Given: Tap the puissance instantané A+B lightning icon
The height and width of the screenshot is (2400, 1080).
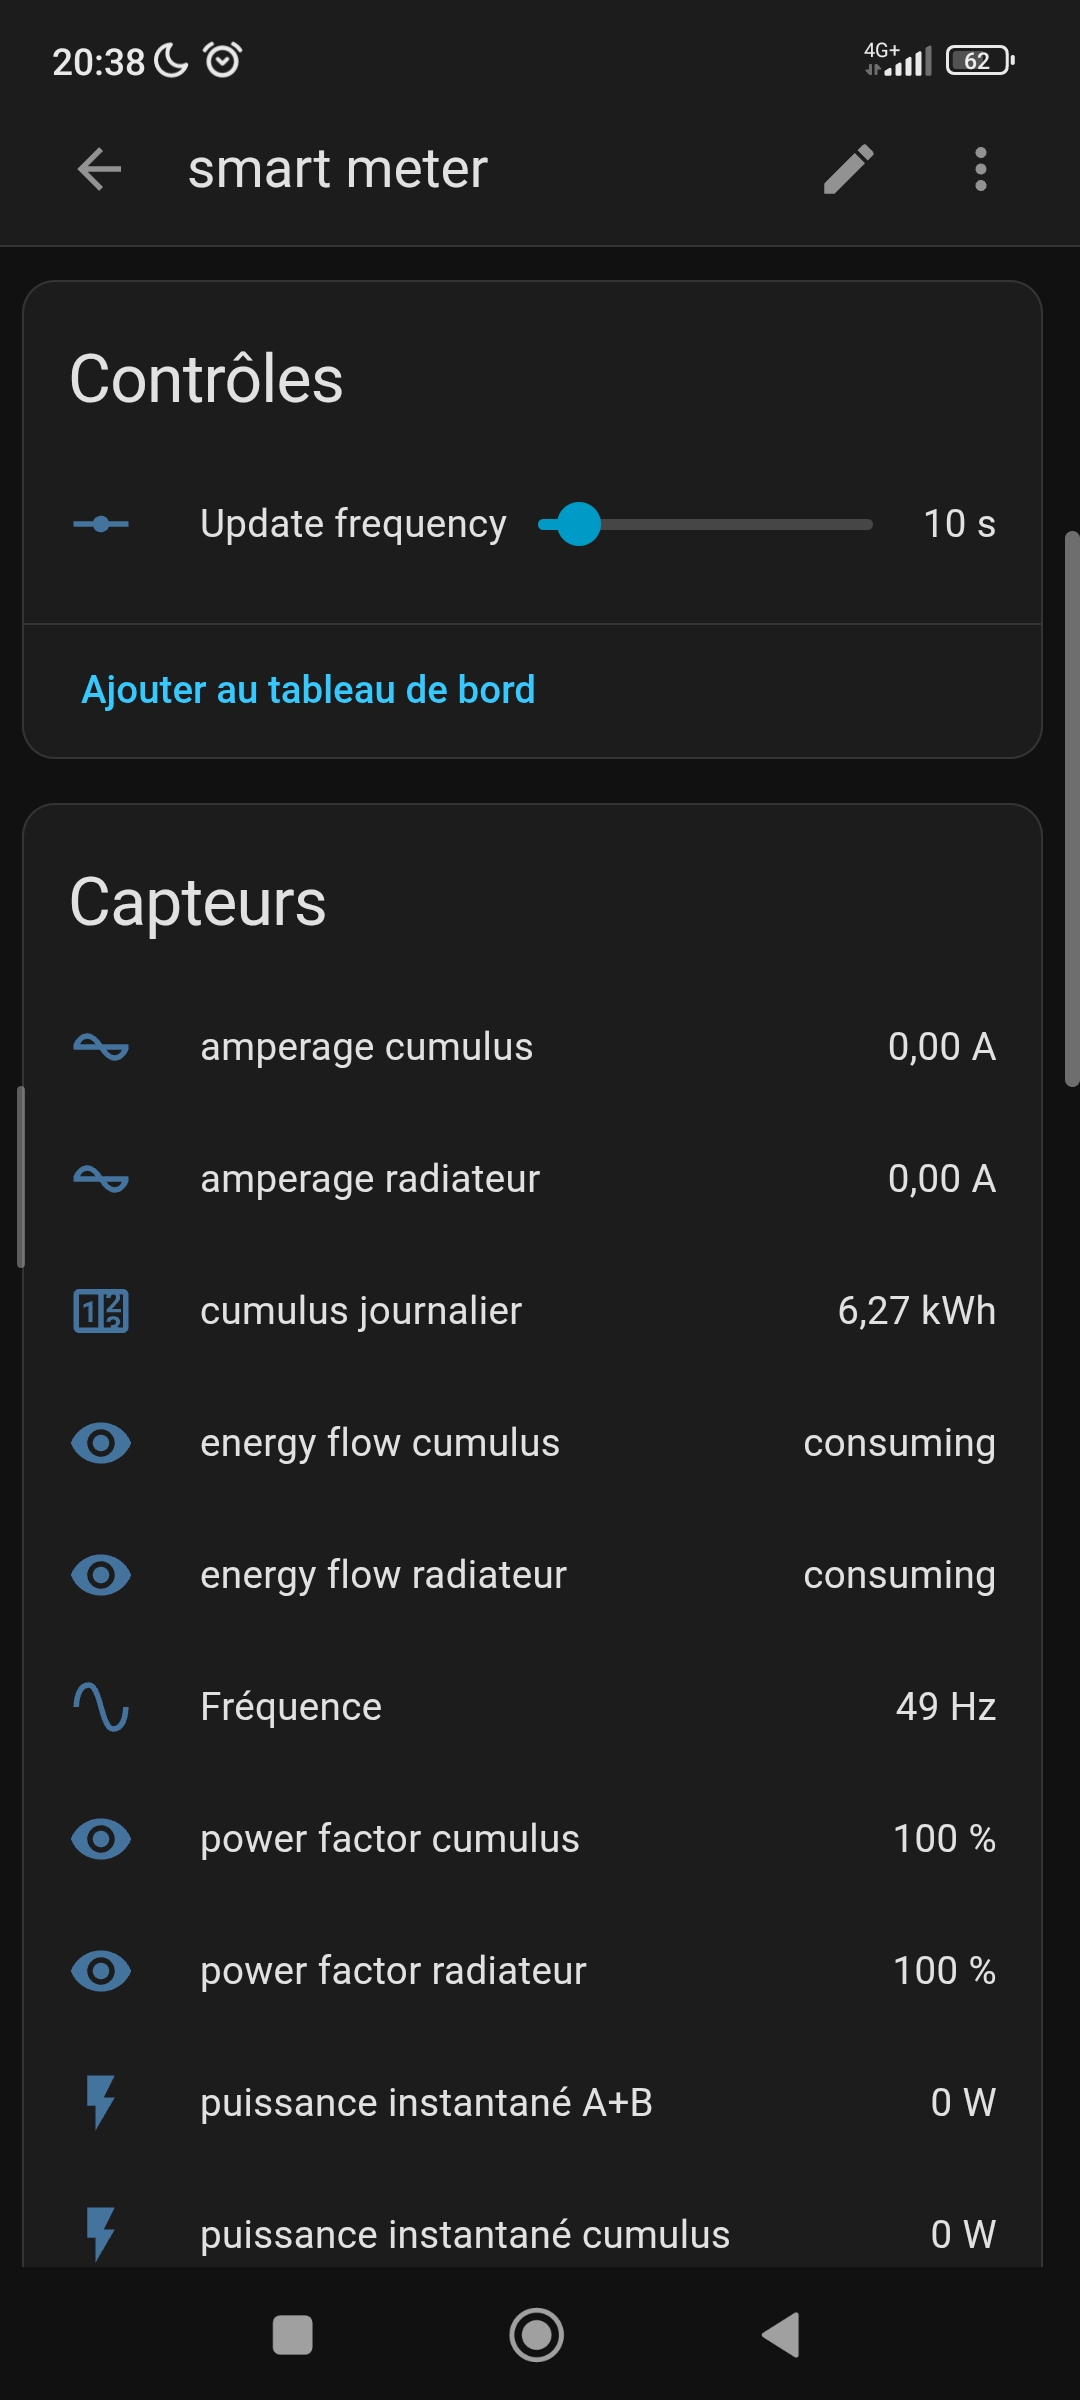Looking at the screenshot, I should click(x=101, y=2102).
